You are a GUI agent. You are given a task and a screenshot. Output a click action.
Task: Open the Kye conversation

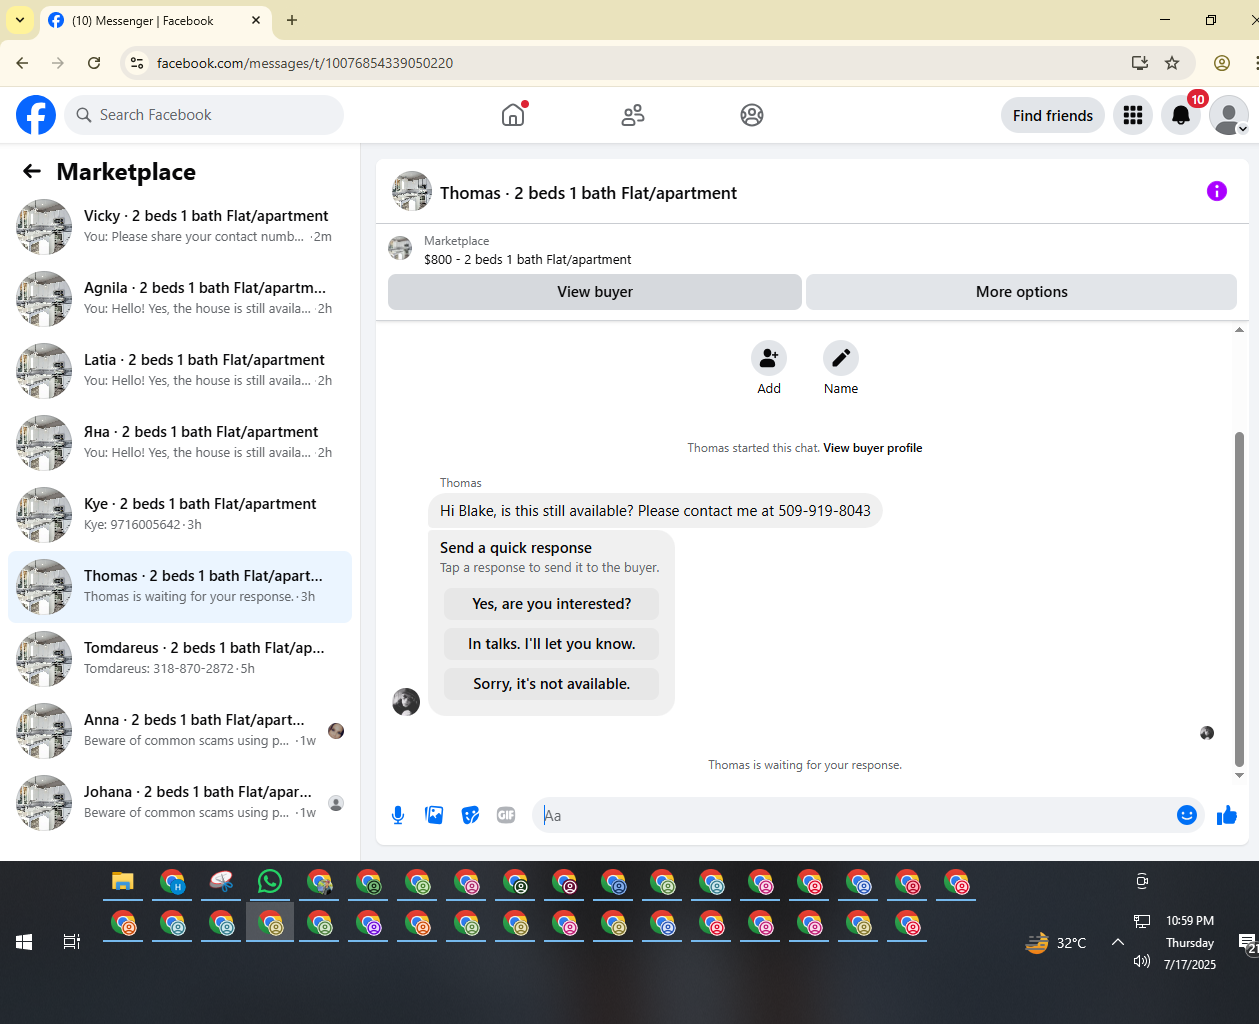pos(180,515)
